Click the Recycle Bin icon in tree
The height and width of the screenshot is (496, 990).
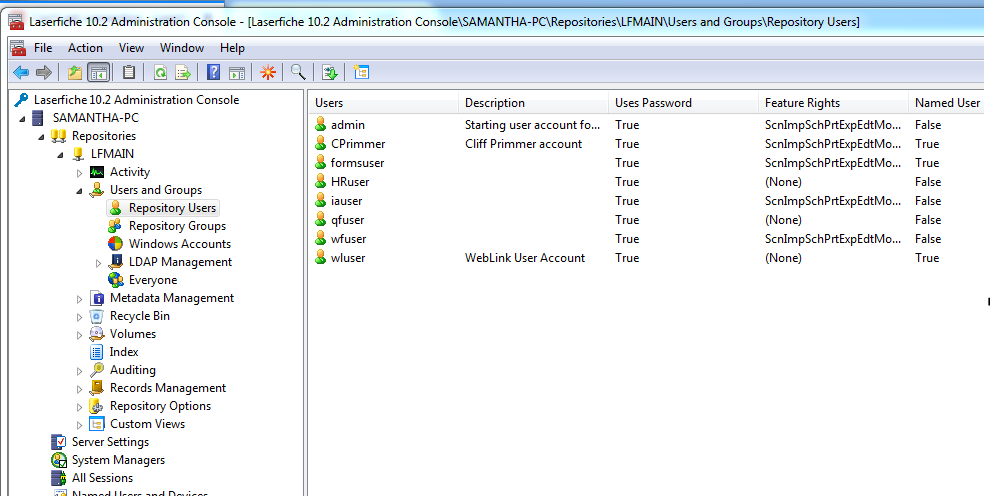coord(97,316)
